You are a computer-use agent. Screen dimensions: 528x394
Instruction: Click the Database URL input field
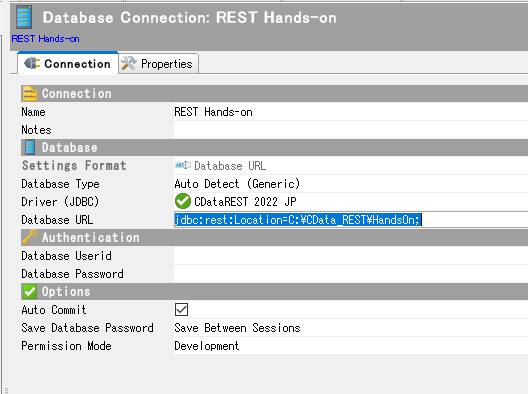(x=351, y=220)
